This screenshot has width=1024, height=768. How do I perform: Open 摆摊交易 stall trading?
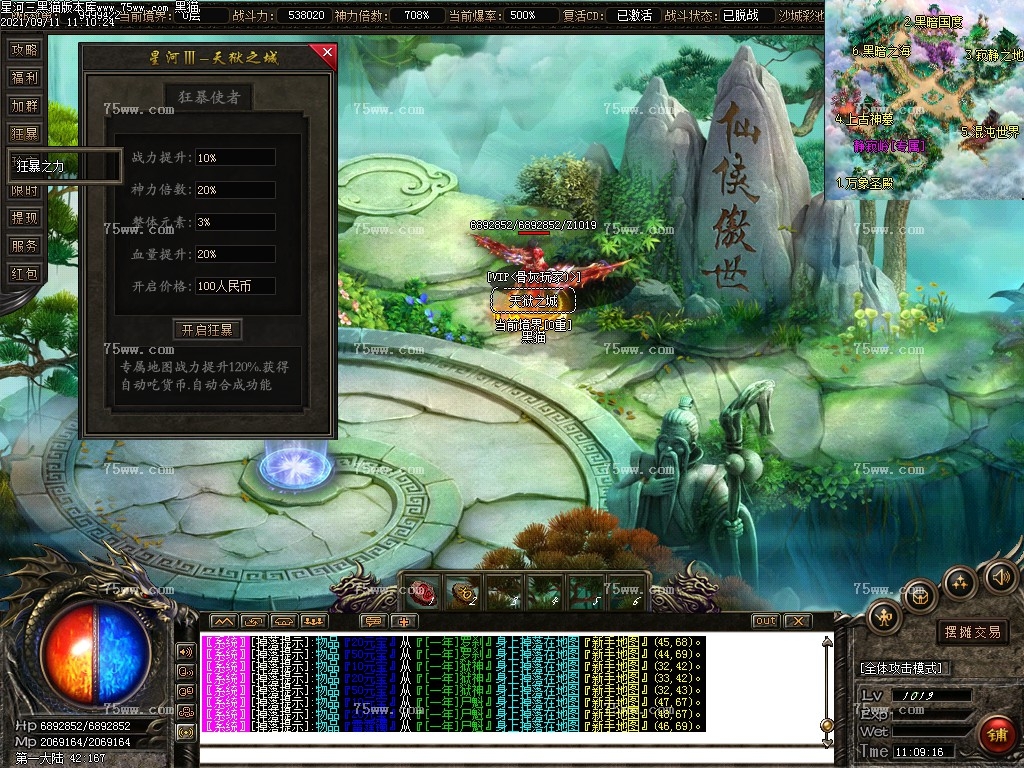pos(972,632)
